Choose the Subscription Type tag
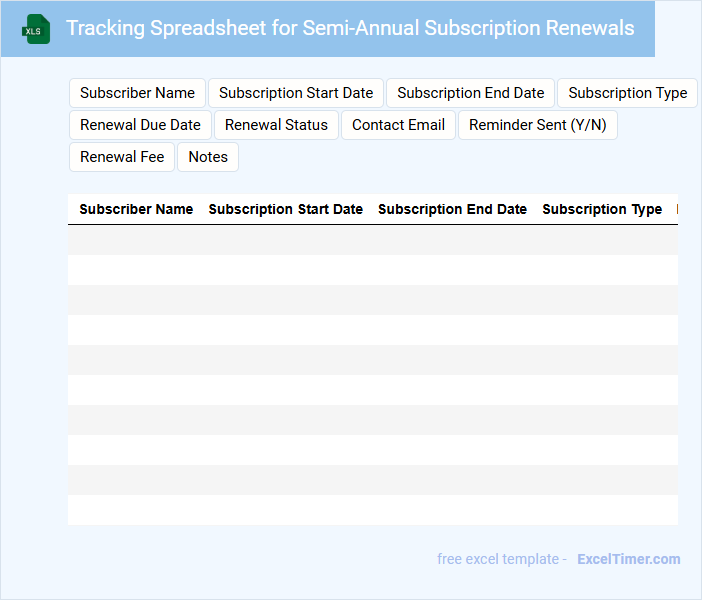 tap(627, 93)
